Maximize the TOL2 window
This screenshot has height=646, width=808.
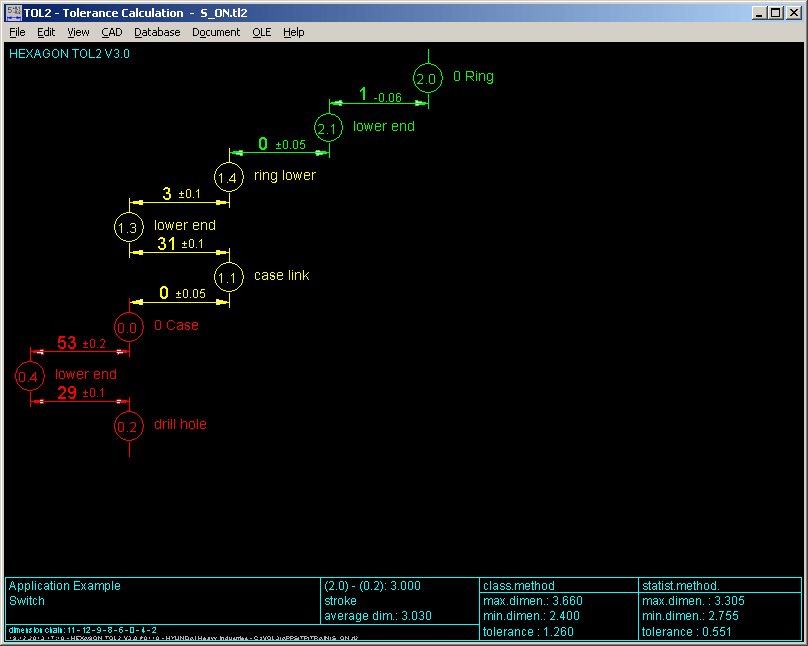(x=776, y=13)
